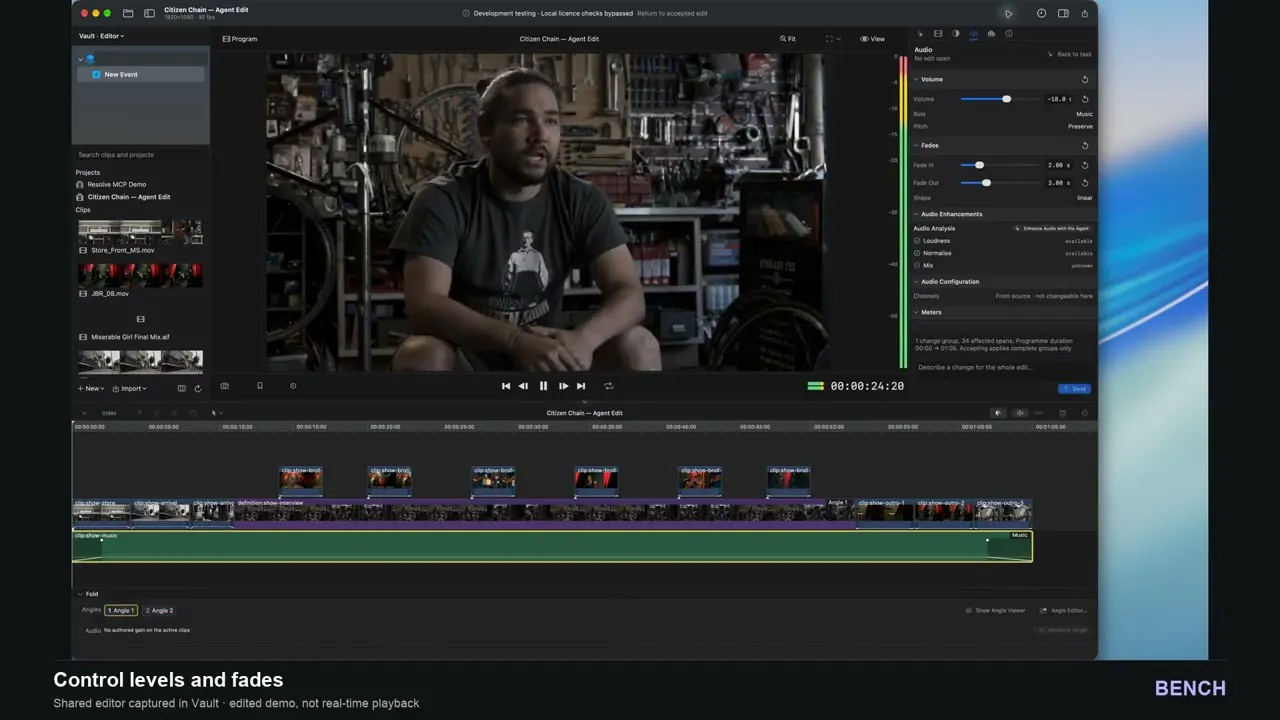Collapse the Audio Configuration section

(x=916, y=282)
